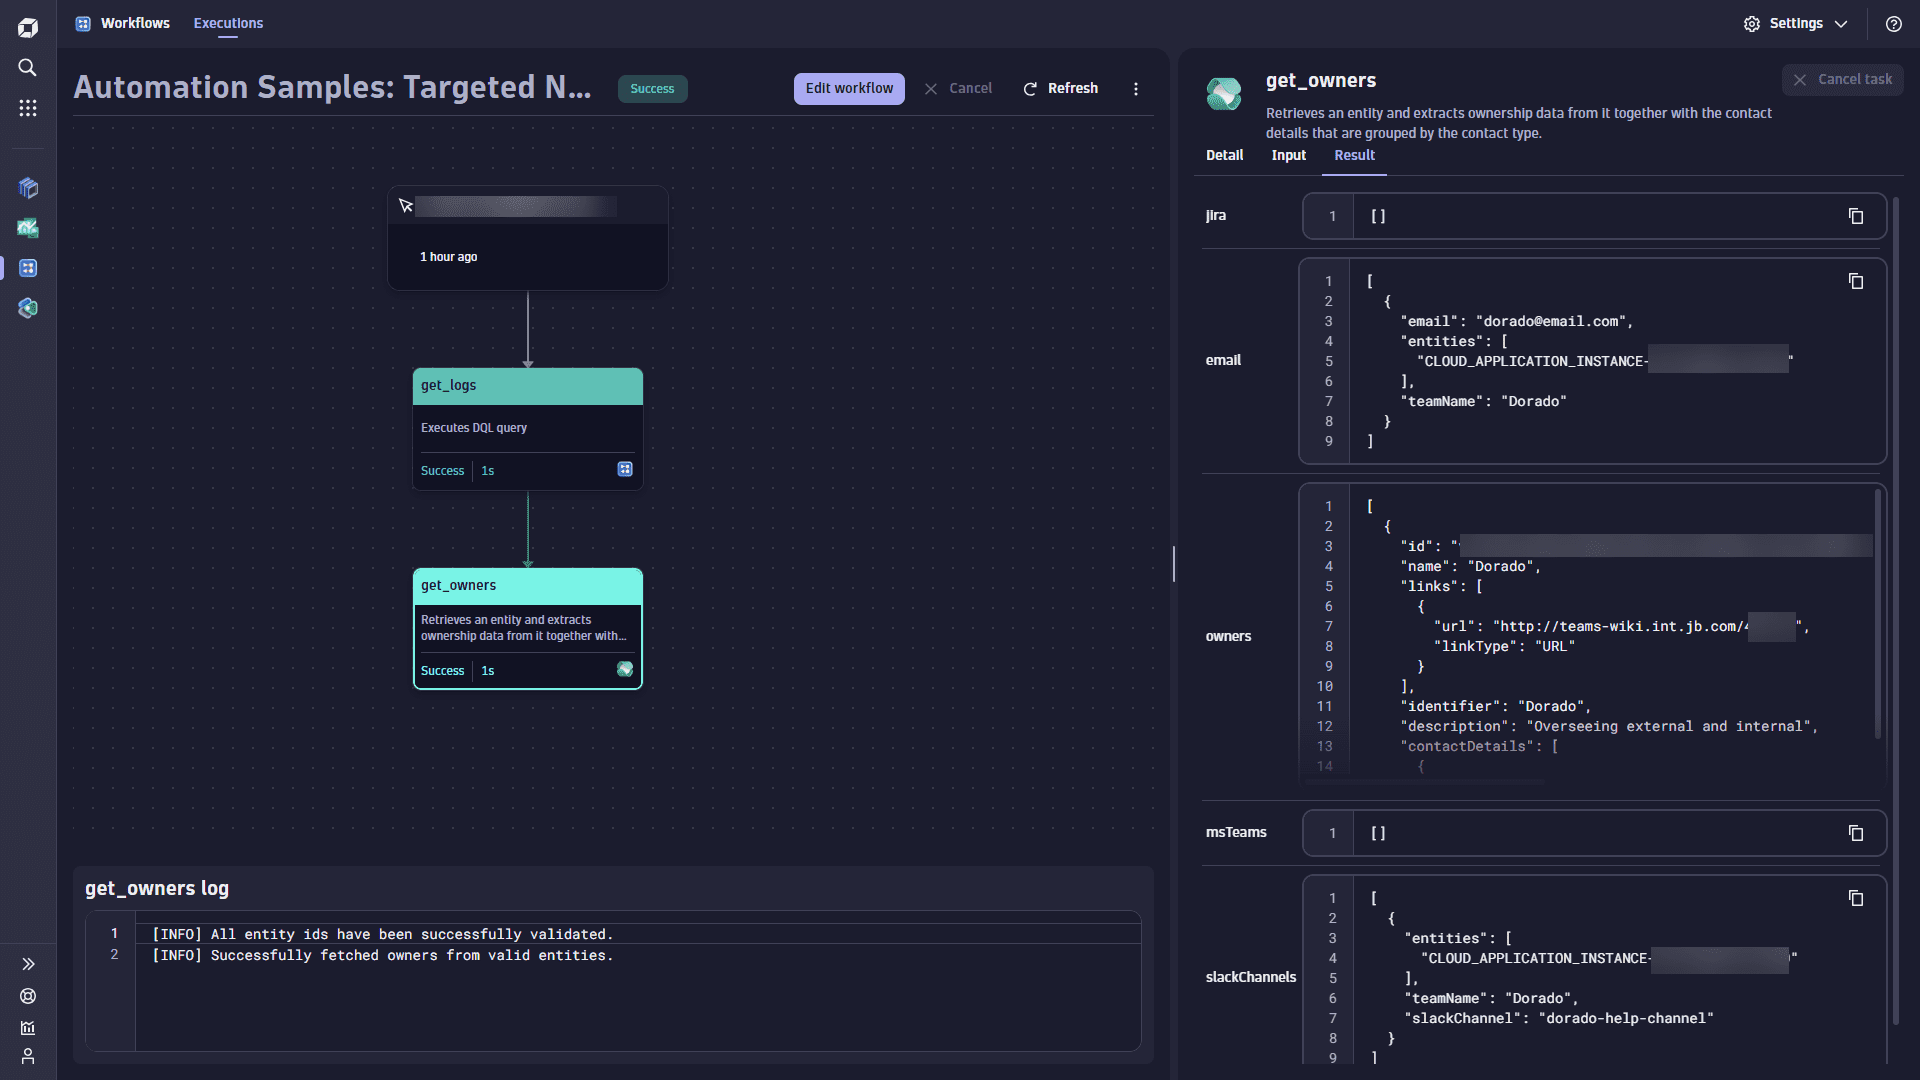The width and height of the screenshot is (1920, 1080).
Task: Click the Edit workflow button
Action: pos(849,89)
